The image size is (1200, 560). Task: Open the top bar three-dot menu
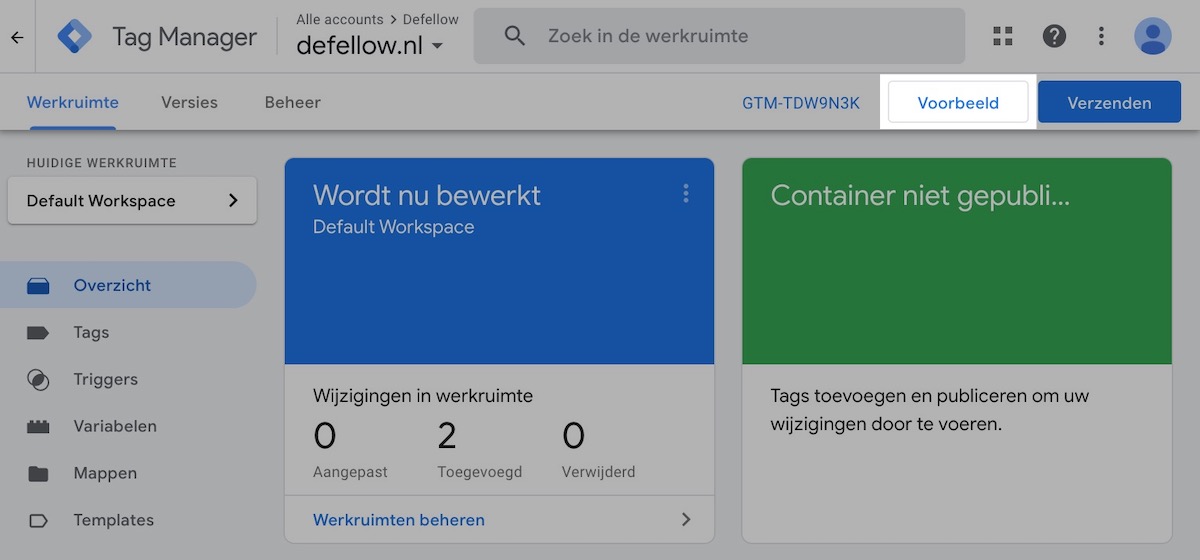coord(1101,36)
